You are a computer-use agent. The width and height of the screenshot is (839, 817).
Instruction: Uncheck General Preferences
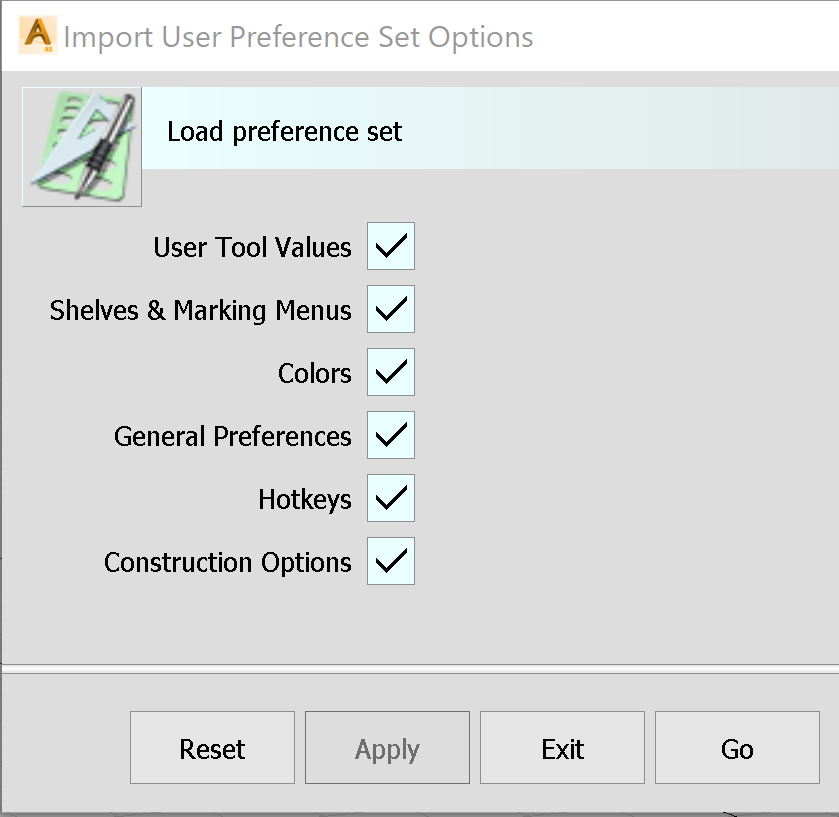pyautogui.click(x=390, y=435)
